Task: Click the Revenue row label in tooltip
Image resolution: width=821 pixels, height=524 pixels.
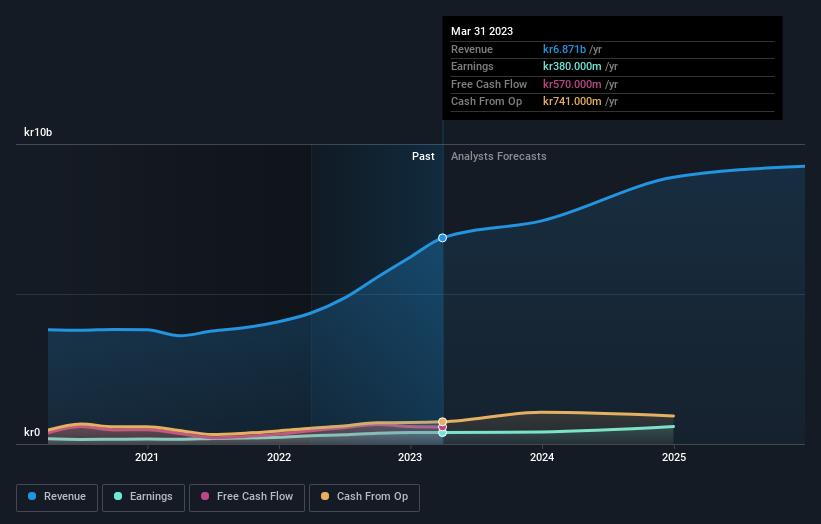Action: pos(472,49)
